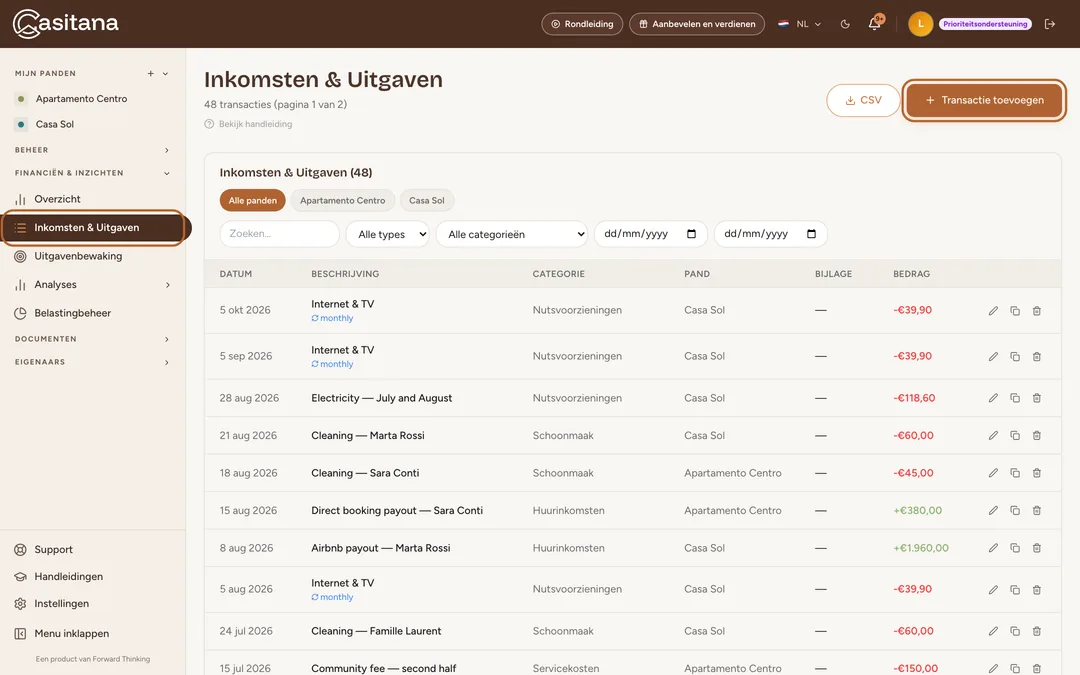This screenshot has height=675, width=1080.
Task: Delete the 5 sep 2026 Internet & TV row
Action: tap(1037, 357)
